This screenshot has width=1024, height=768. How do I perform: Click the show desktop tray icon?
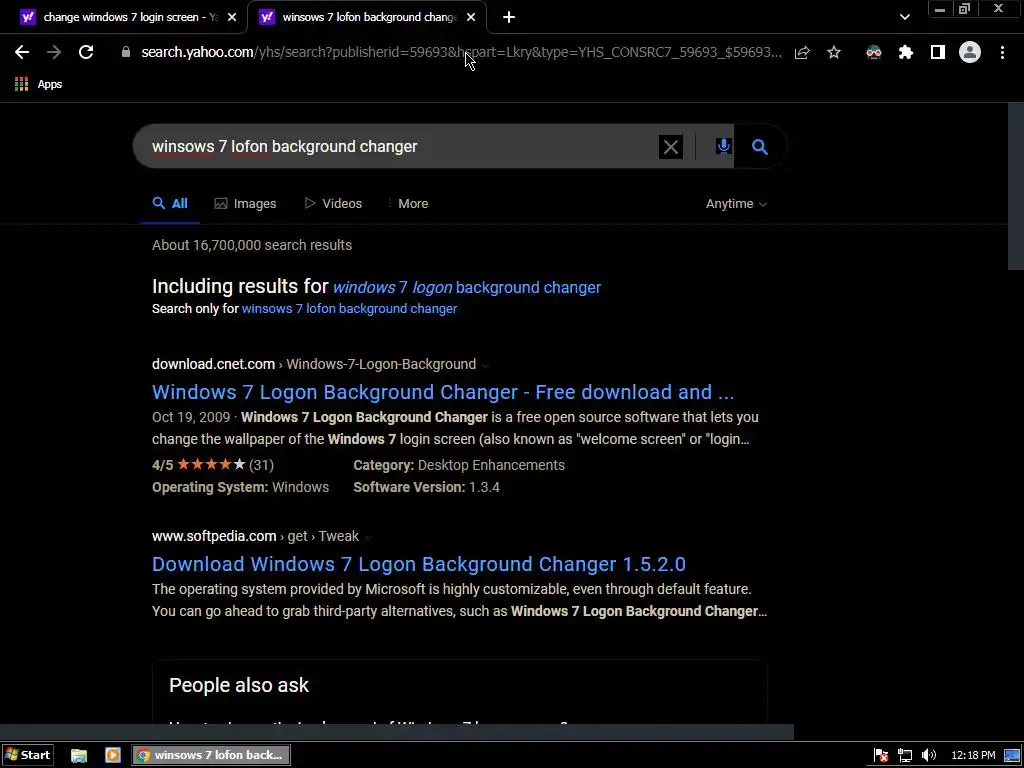pyautogui.click(x=1012, y=756)
